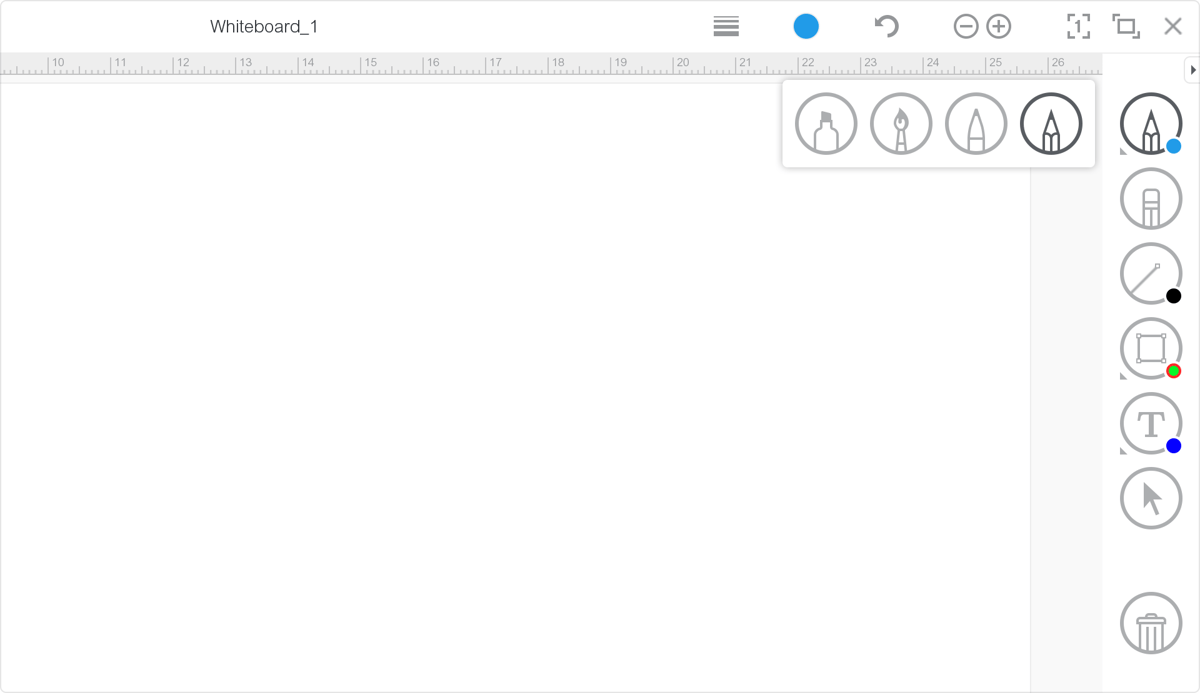Undo the last action

[884, 26]
